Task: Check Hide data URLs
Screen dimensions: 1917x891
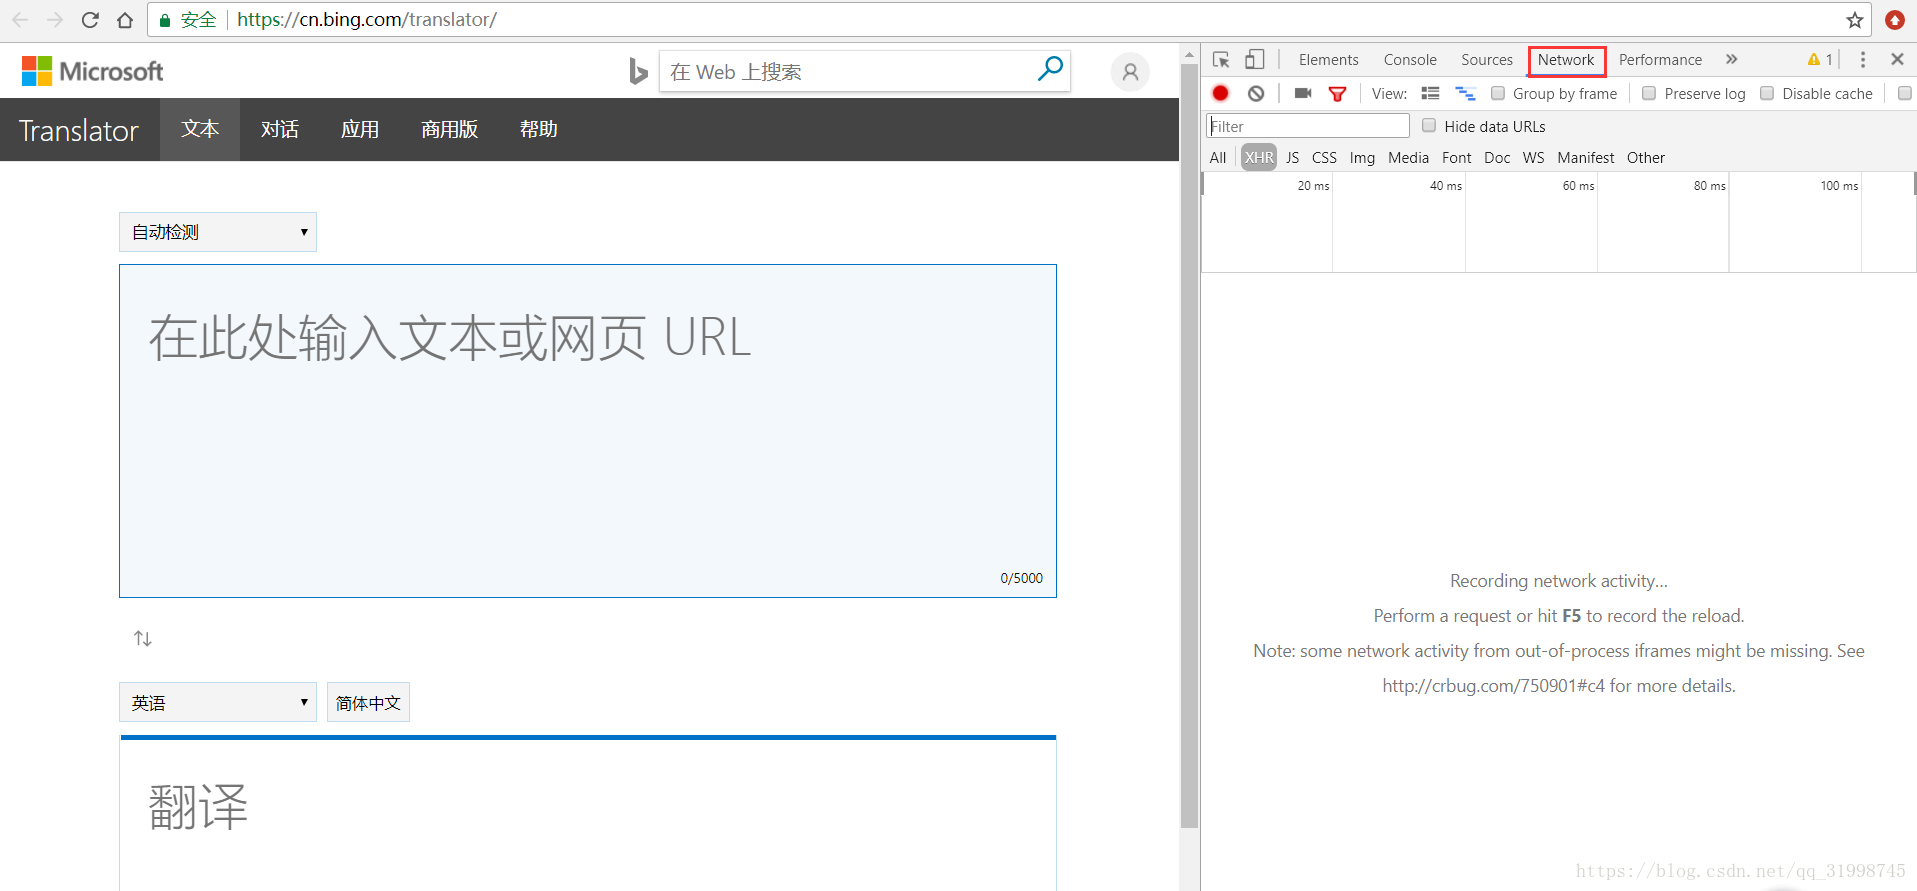Action: click(x=1429, y=125)
